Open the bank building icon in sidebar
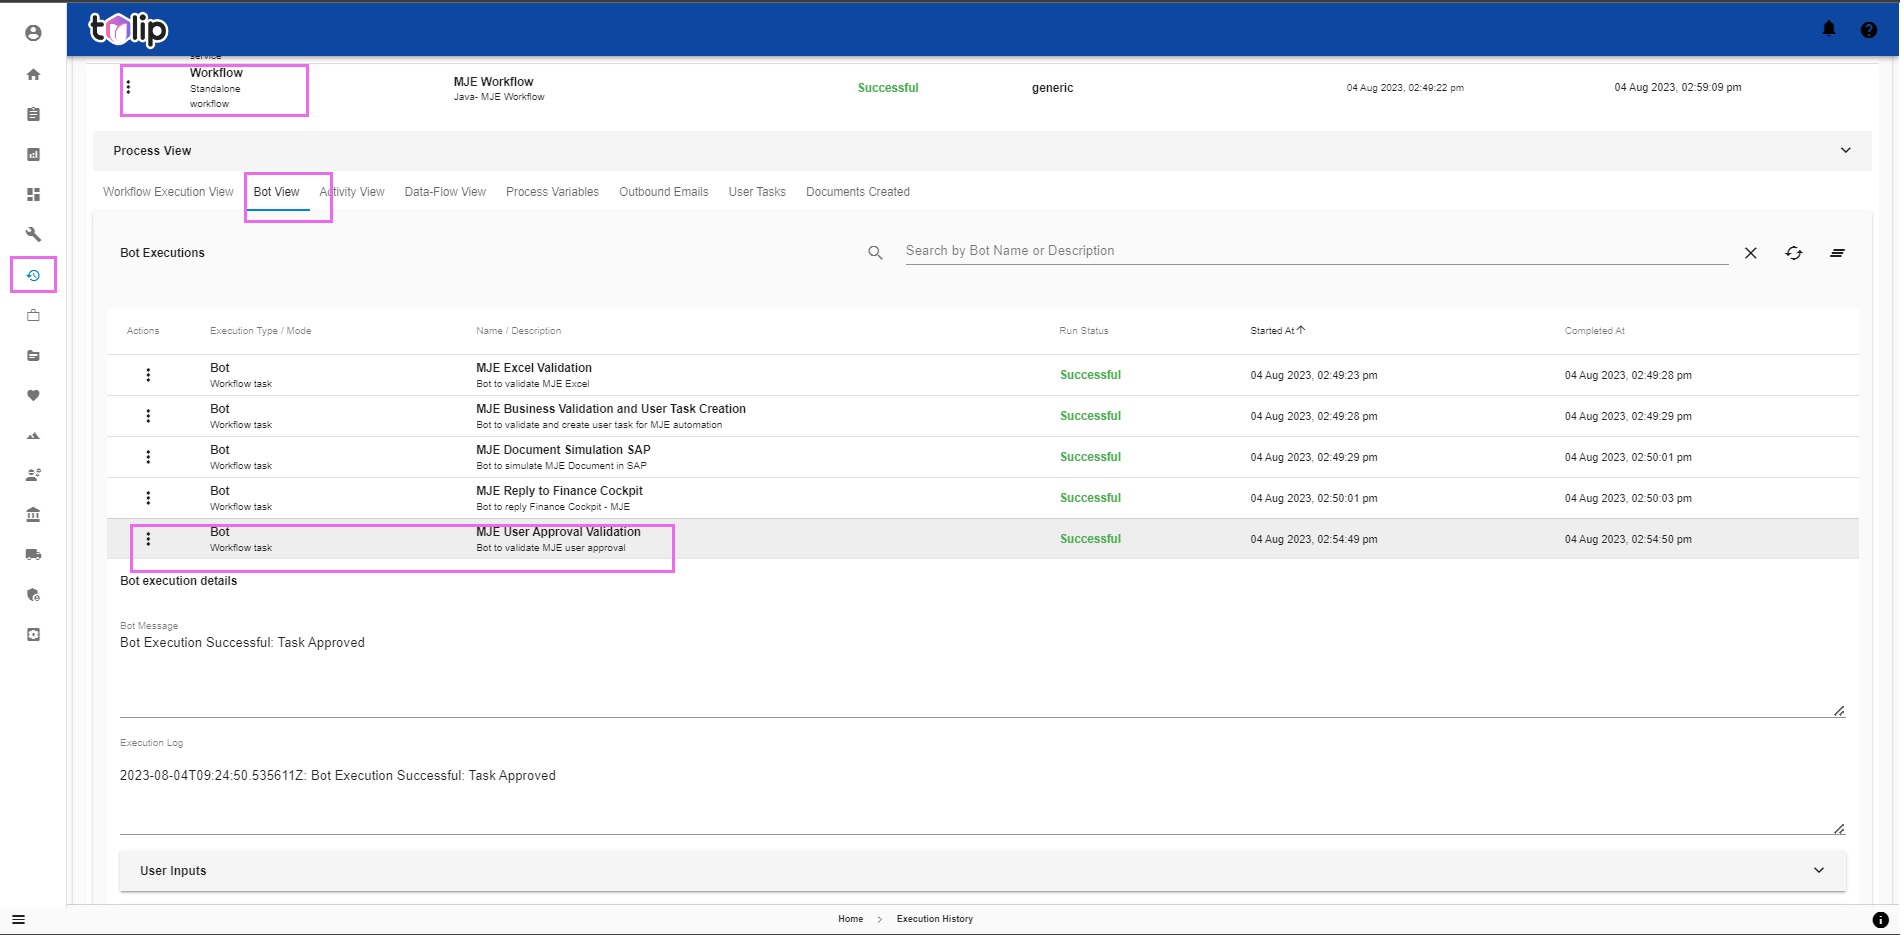 [33, 515]
